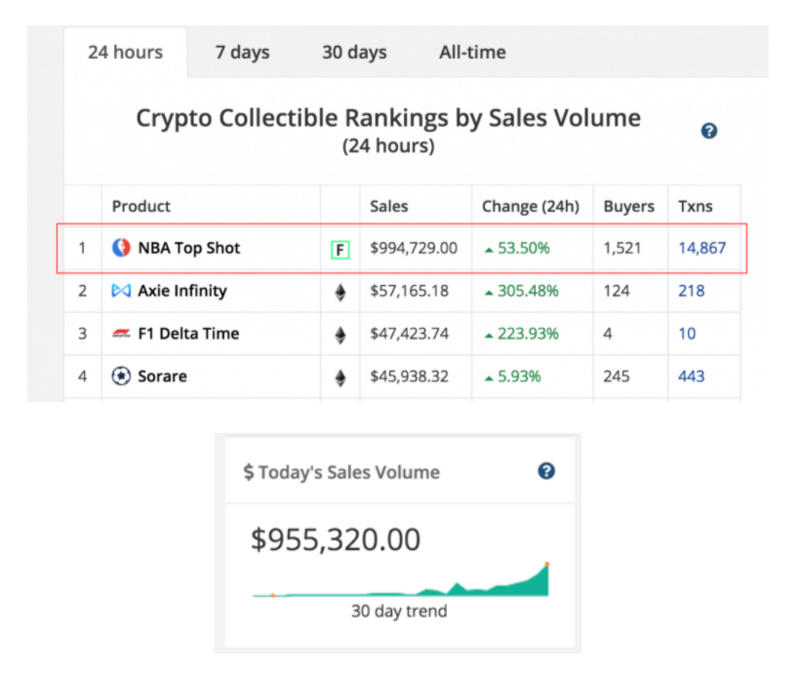Click the Sorare soccer ball icon
This screenshot has height=677, width=800.
(x=121, y=377)
